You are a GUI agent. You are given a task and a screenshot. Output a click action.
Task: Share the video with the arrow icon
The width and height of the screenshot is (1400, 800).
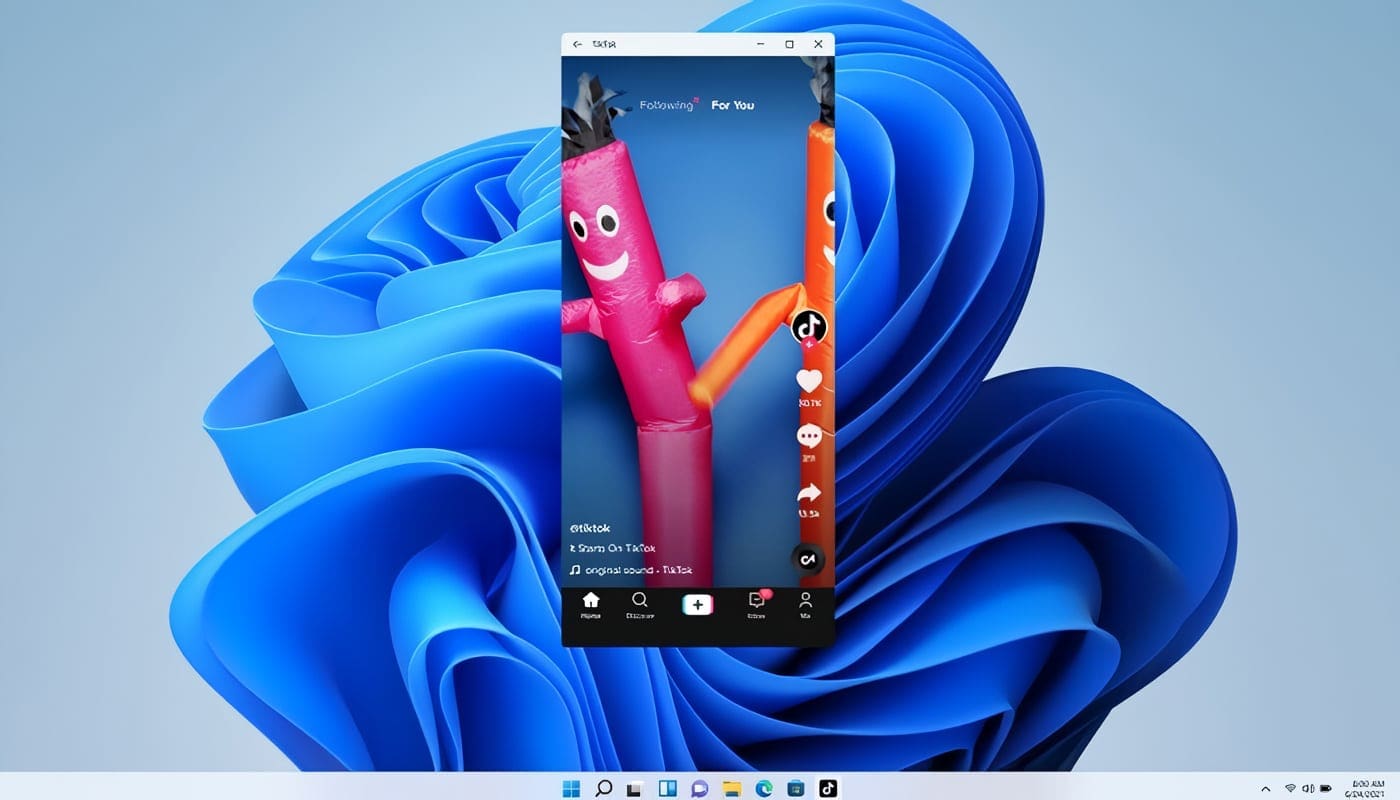[x=809, y=493]
